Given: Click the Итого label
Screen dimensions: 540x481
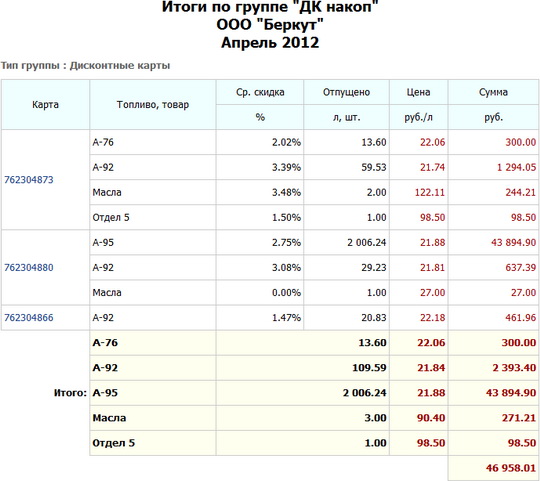Looking at the screenshot, I should pyautogui.click(x=70, y=393).
